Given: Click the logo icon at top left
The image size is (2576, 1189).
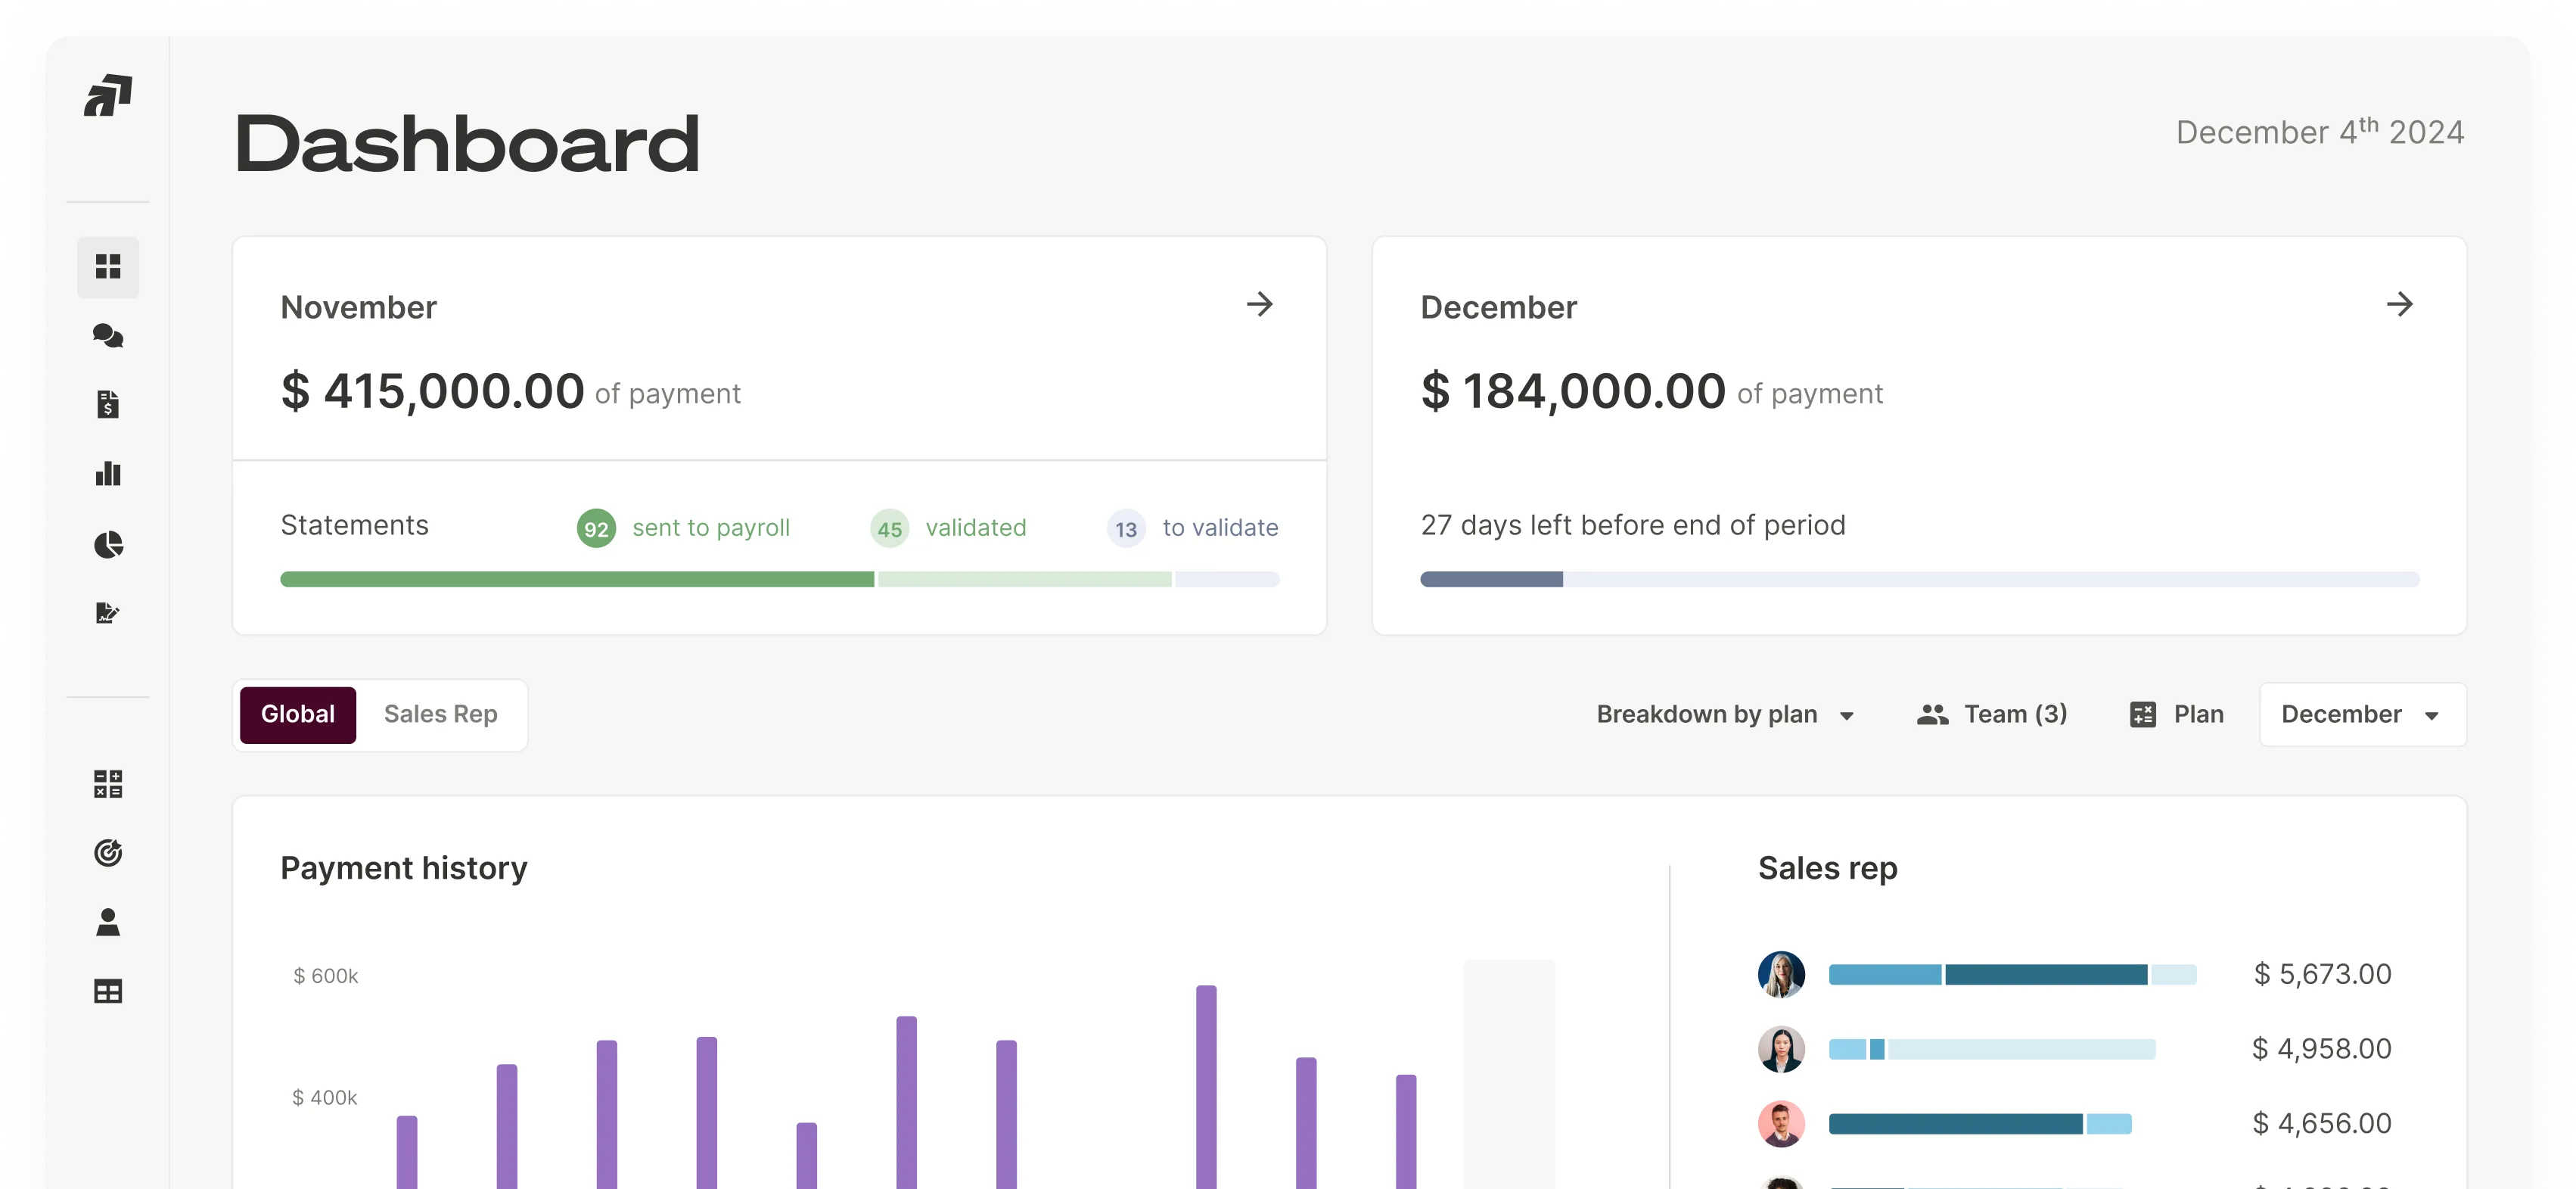Looking at the screenshot, I should (108, 96).
